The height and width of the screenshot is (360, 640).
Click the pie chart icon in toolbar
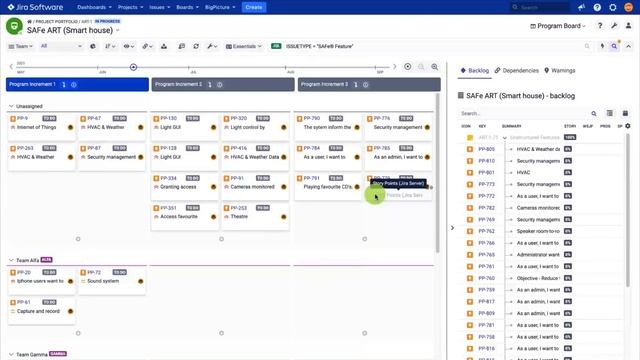[x=93, y=46]
